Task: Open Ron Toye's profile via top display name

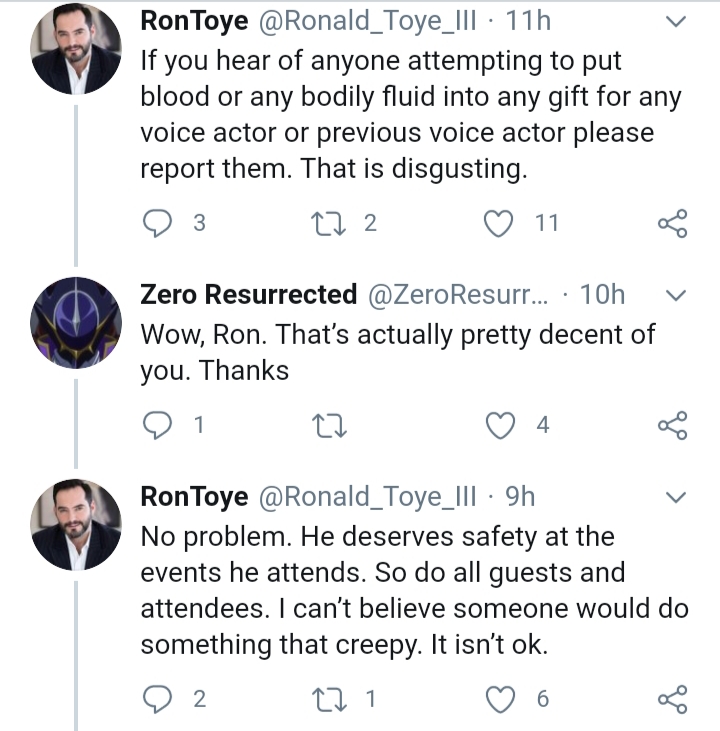Action: coord(194,21)
